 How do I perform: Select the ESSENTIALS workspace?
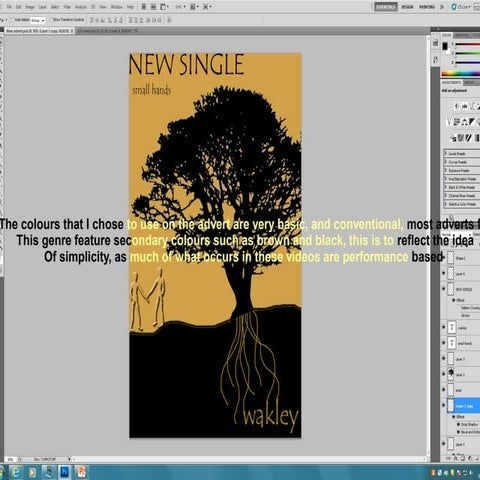pyautogui.click(x=386, y=7)
